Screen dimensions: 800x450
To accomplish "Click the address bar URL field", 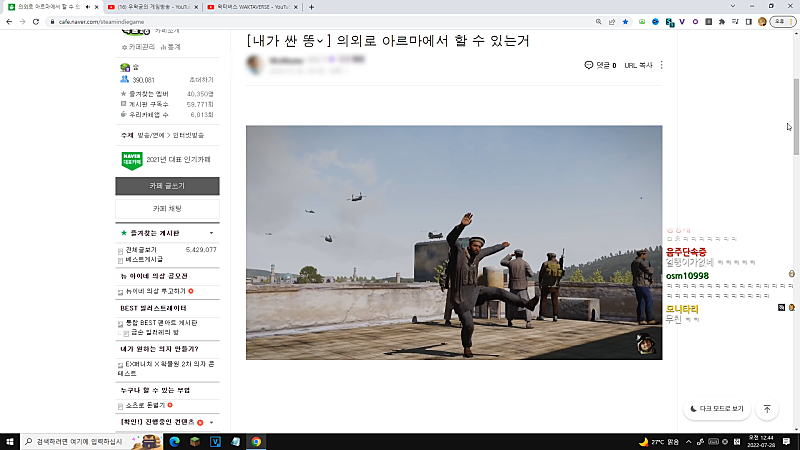I will coord(321,22).
